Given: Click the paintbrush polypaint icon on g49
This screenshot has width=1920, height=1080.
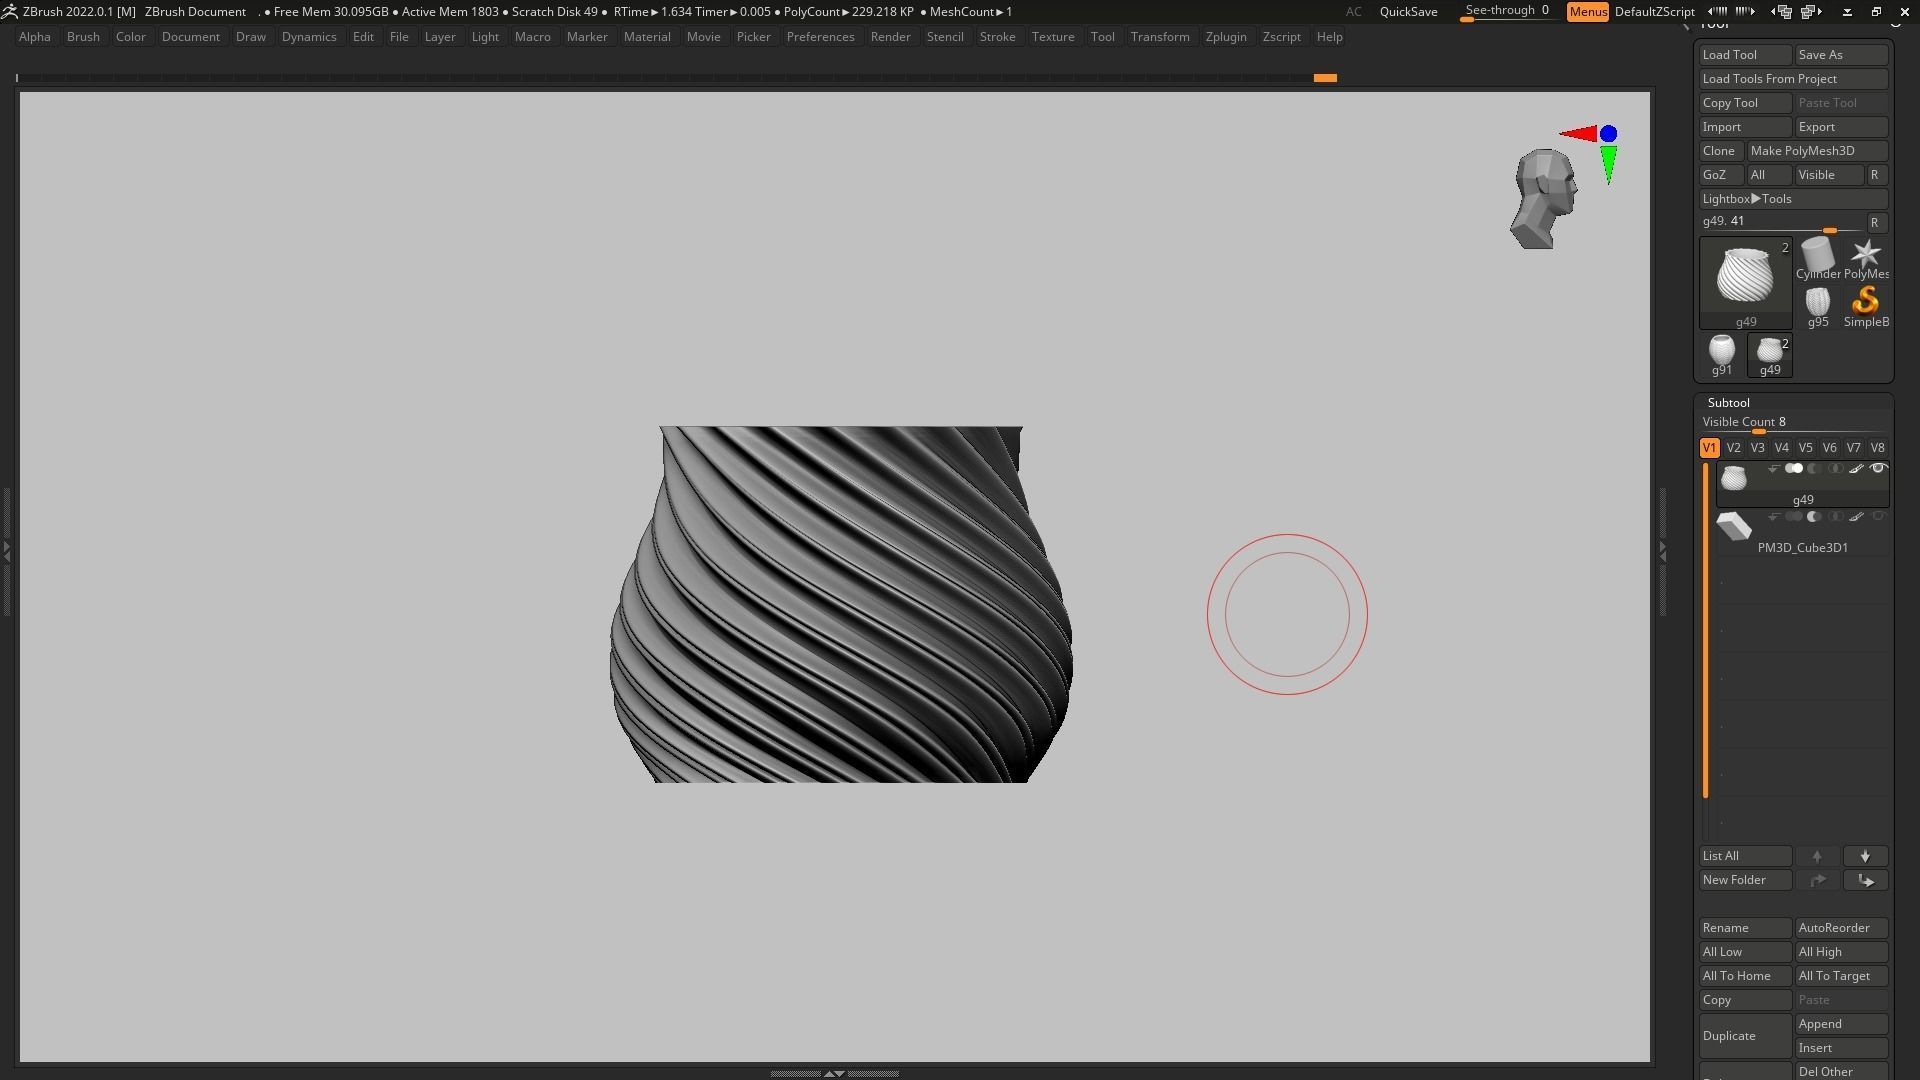Looking at the screenshot, I should [x=1856, y=469].
